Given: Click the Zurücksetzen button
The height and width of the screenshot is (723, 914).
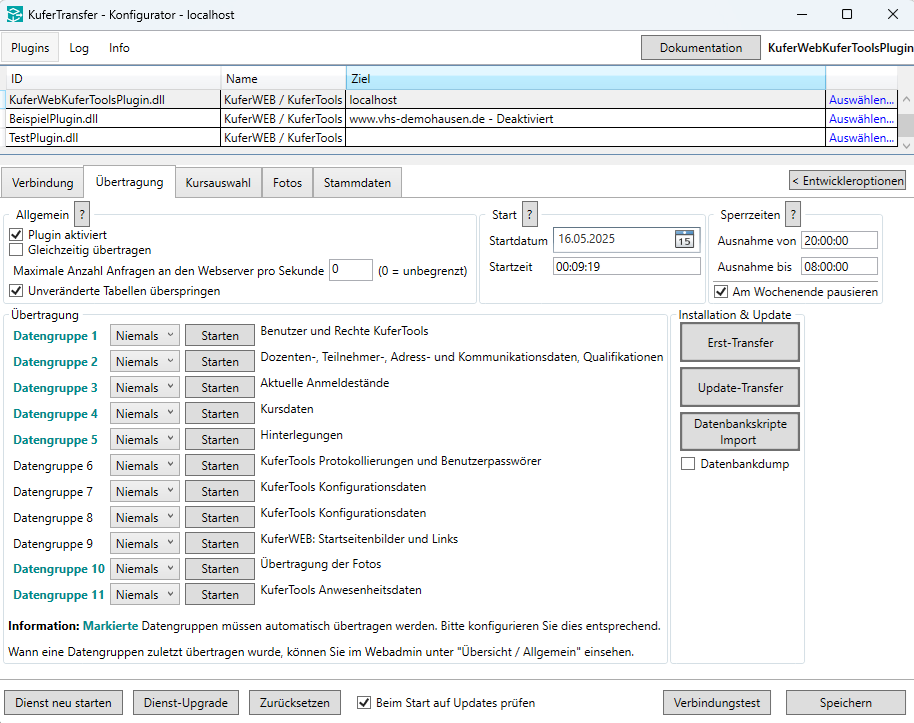Looking at the screenshot, I should [x=294, y=703].
